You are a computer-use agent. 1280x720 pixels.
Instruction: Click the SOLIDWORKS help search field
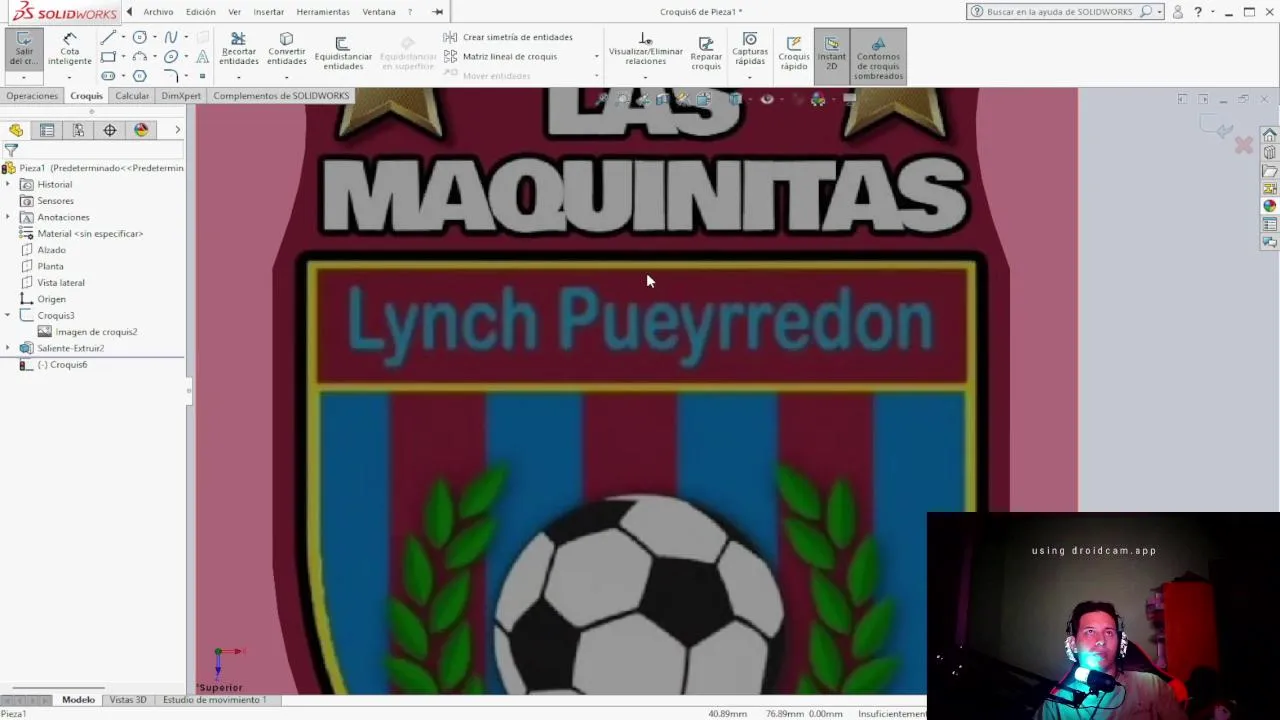pos(1062,12)
